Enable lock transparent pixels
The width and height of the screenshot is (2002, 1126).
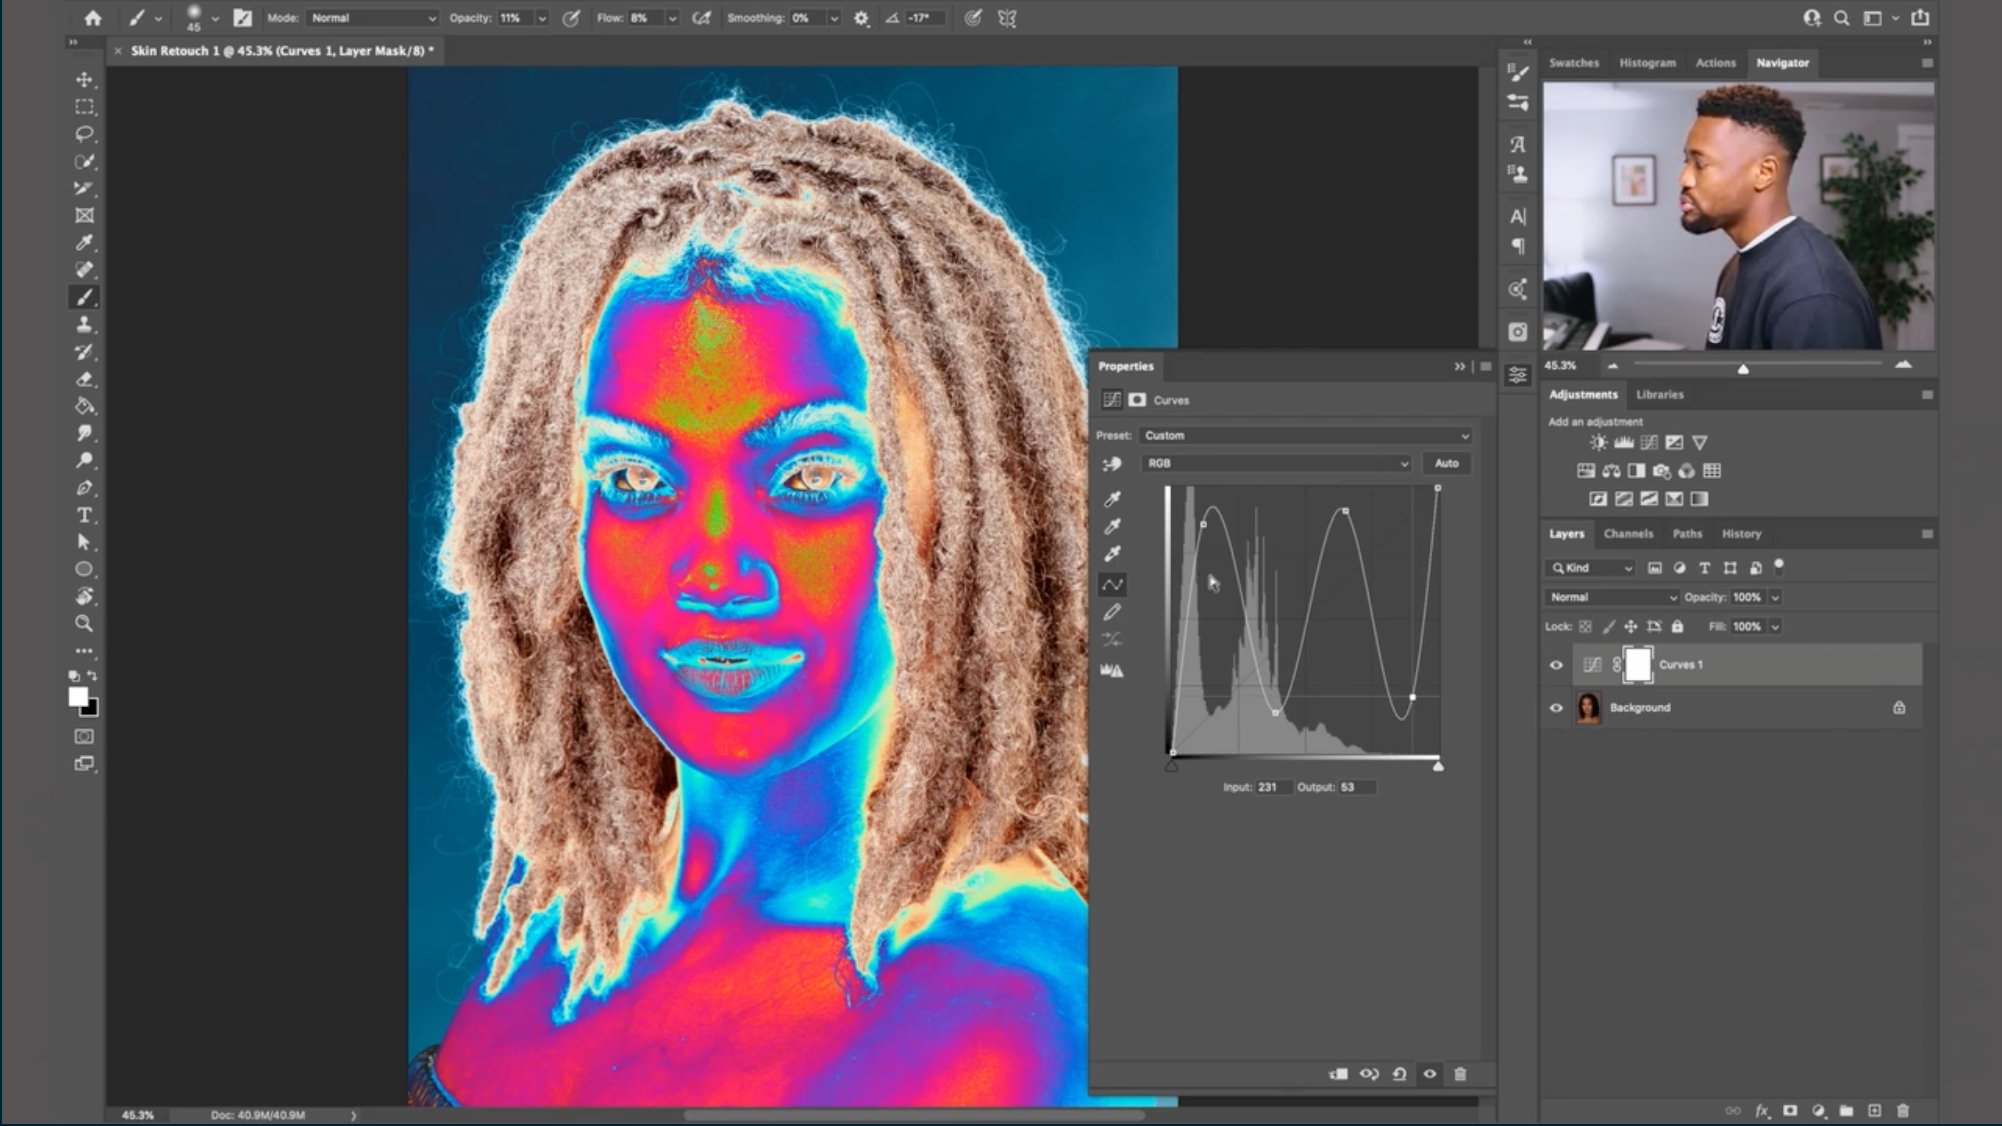click(x=1587, y=627)
